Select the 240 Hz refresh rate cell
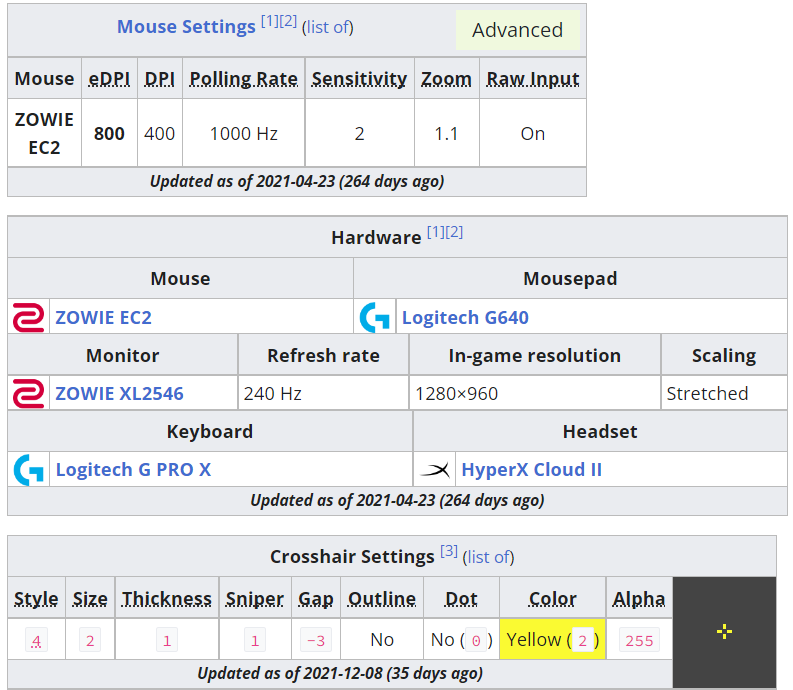Image resolution: width=793 pixels, height=690 pixels. (x=323, y=393)
